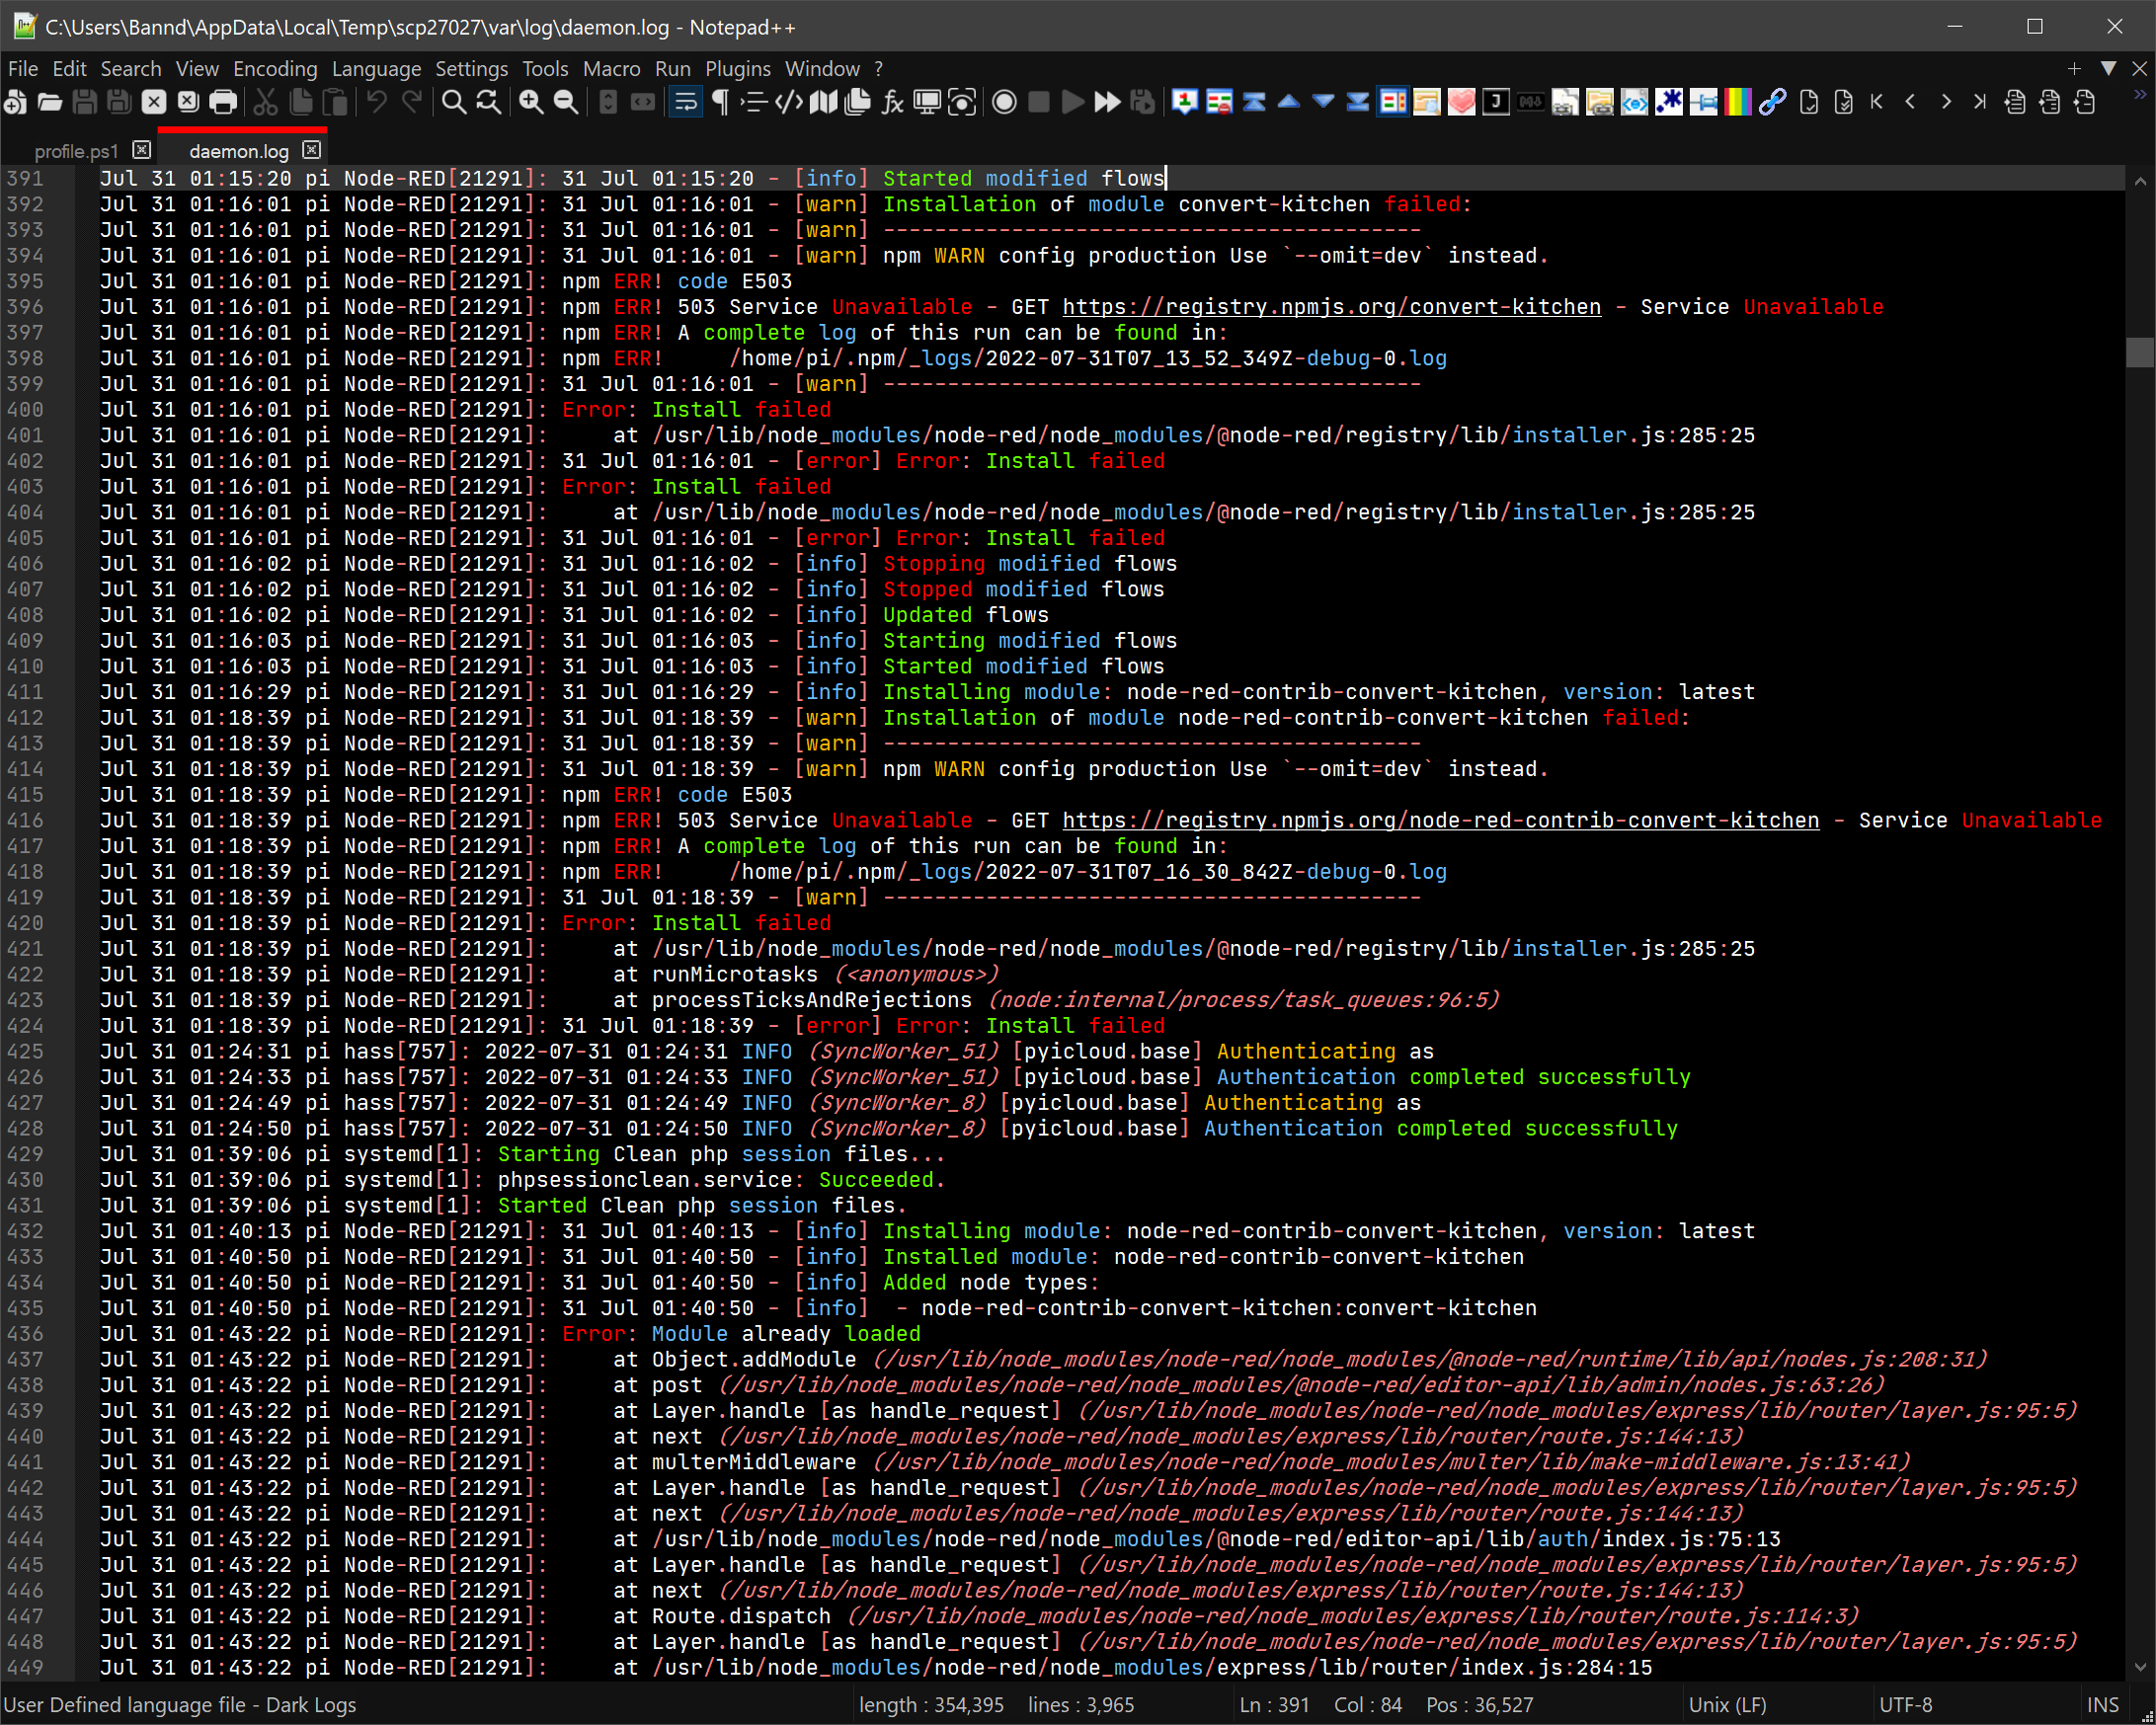Click the plus button at menu bar right
This screenshot has width=2156, height=1725.
point(2074,69)
